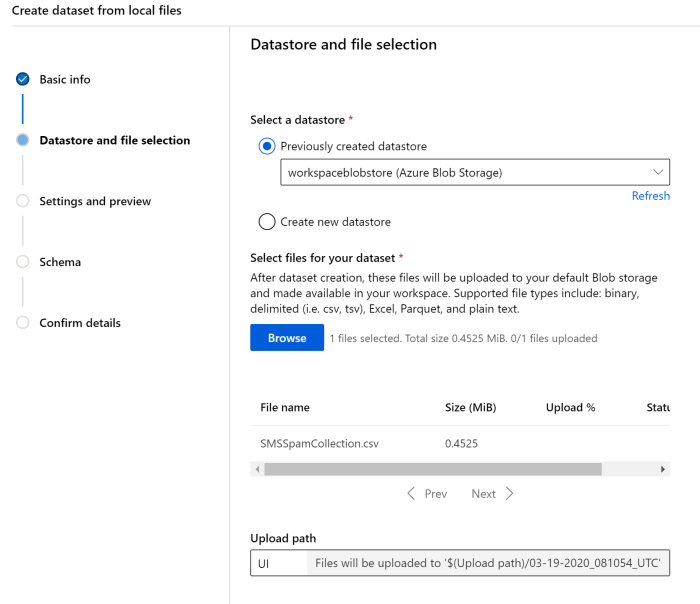Click the Settings and preview step circle
Viewport: 700px width, 604px height.
coord(23,201)
